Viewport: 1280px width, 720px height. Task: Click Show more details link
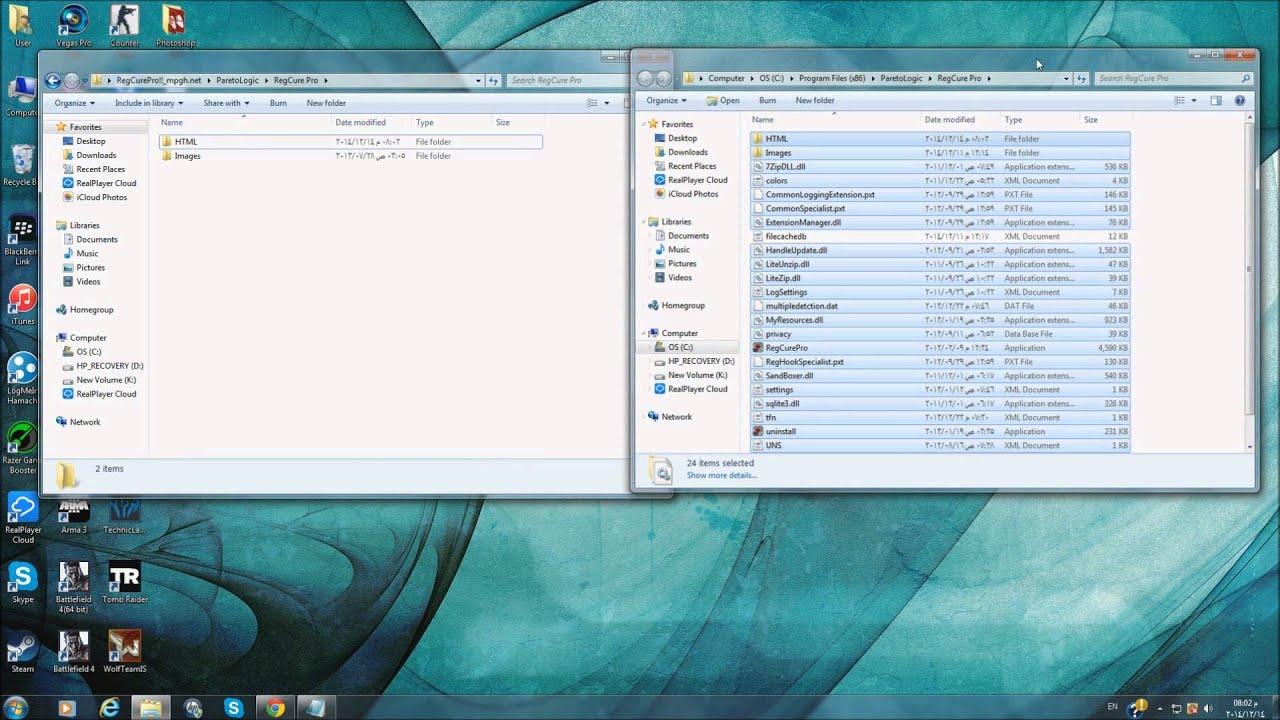click(721, 475)
